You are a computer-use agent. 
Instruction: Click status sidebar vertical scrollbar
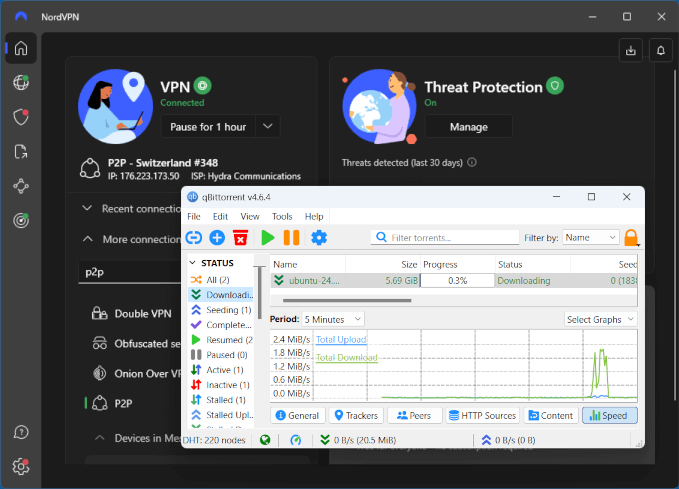pyautogui.click(x=259, y=293)
